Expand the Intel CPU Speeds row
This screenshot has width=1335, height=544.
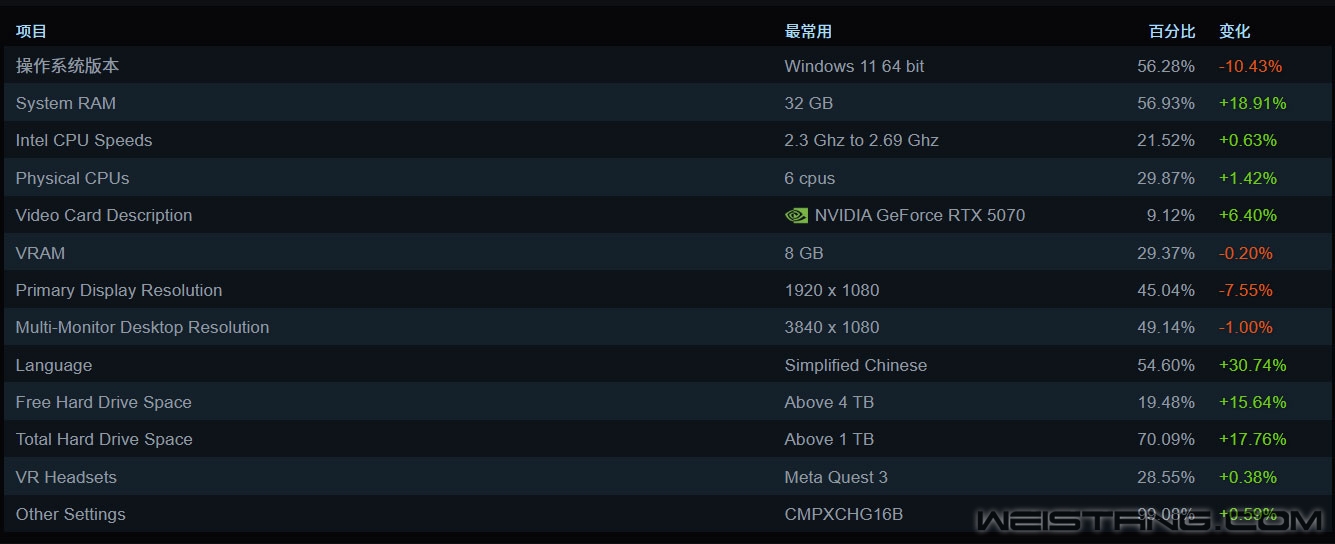click(x=84, y=140)
